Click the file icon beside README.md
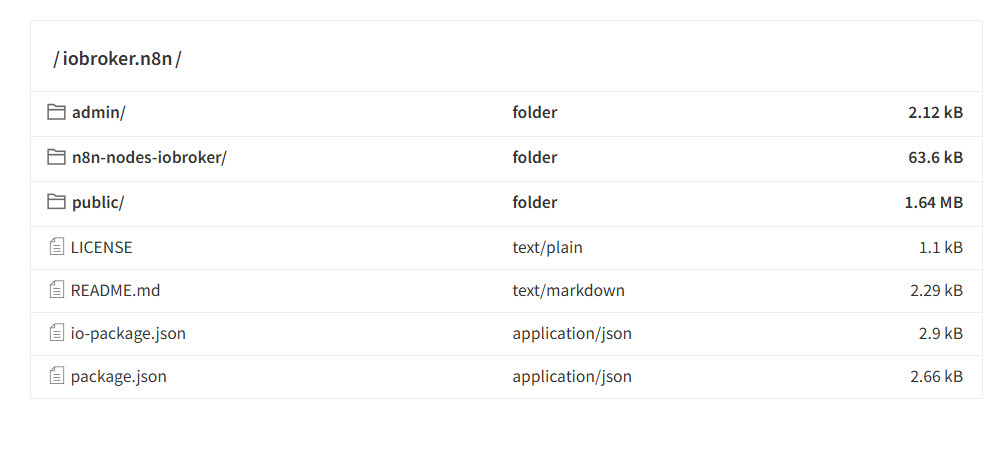 pos(56,290)
